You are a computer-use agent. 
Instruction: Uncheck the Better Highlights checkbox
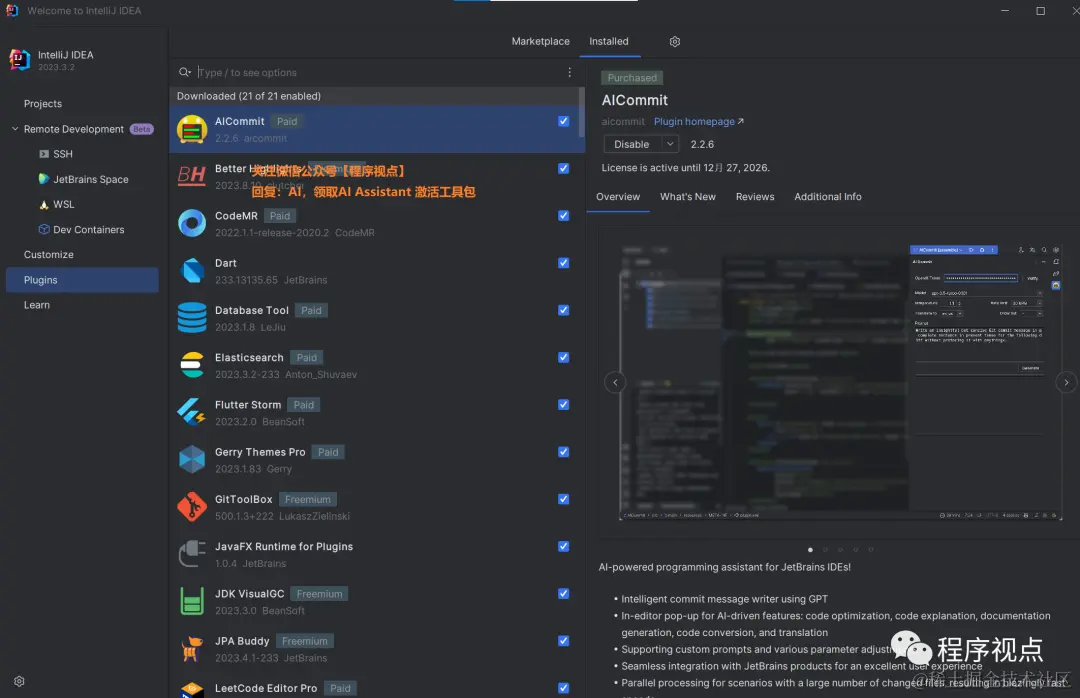pos(563,169)
